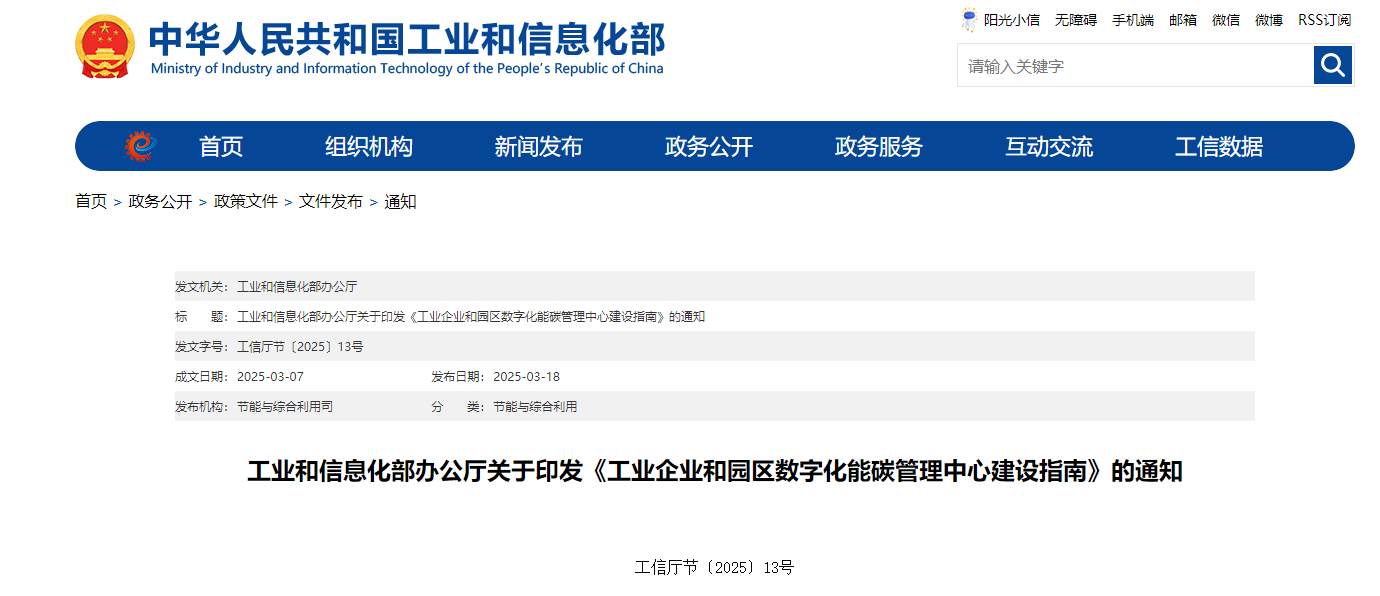Open the RSS订阅 link

[x=1325, y=20]
